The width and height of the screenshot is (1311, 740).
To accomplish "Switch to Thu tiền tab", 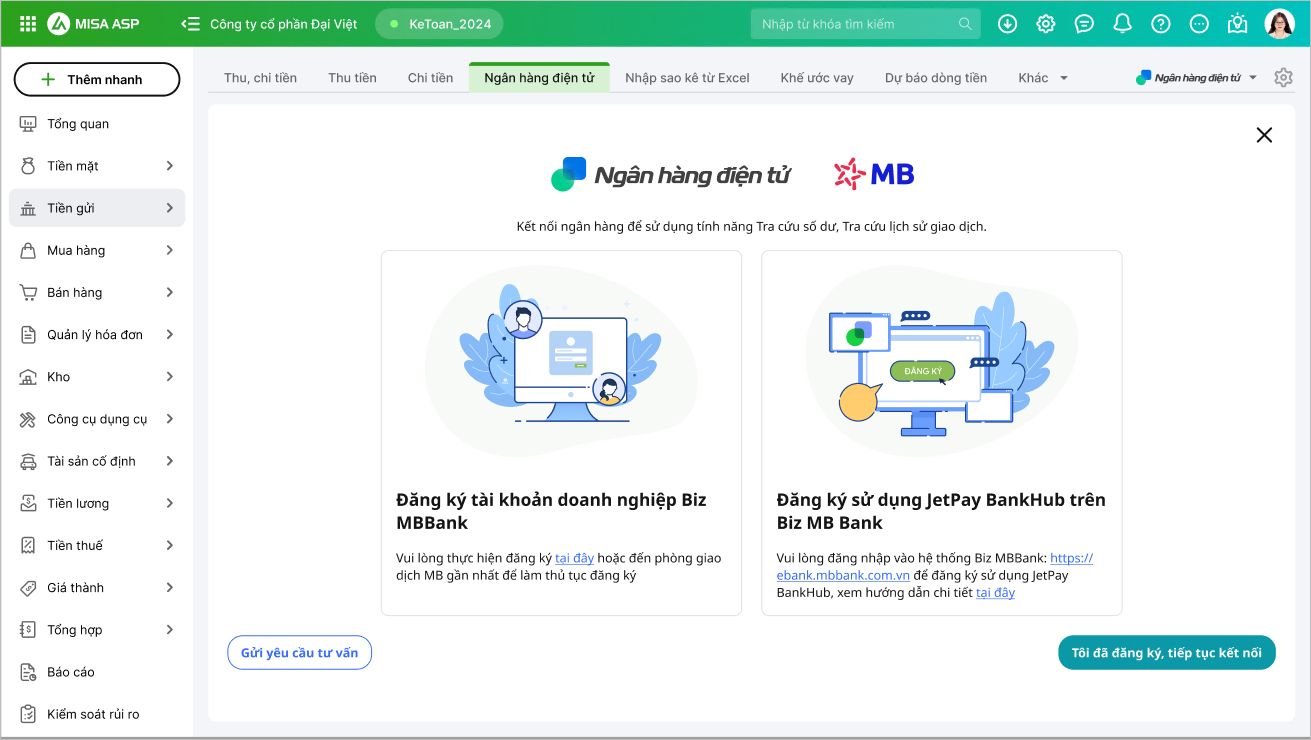I will (352, 78).
